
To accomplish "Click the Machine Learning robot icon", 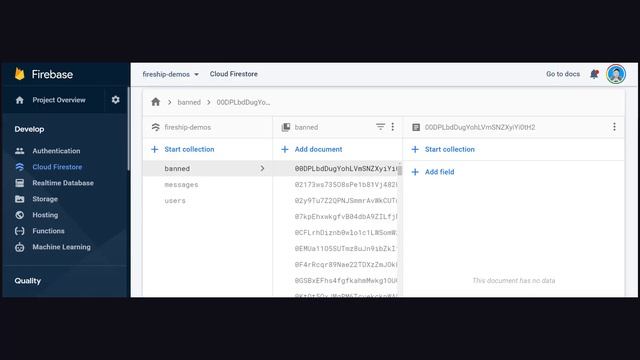I will [20, 247].
